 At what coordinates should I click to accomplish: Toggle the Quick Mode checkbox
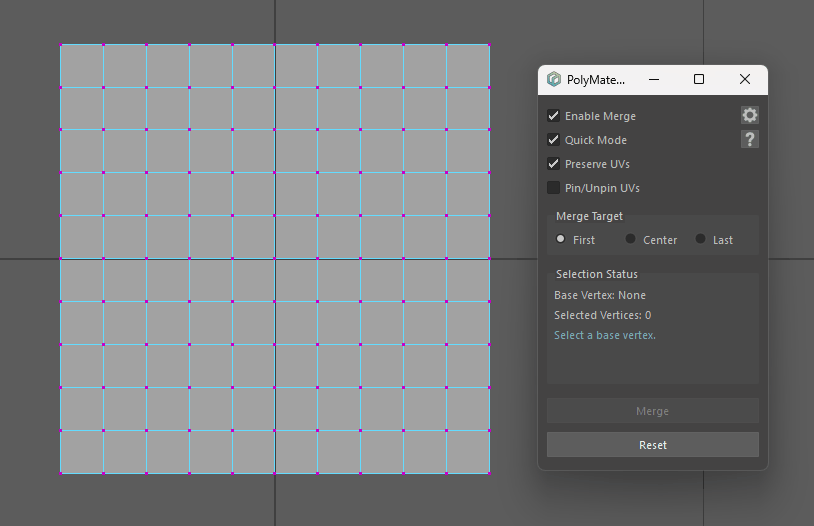554,140
